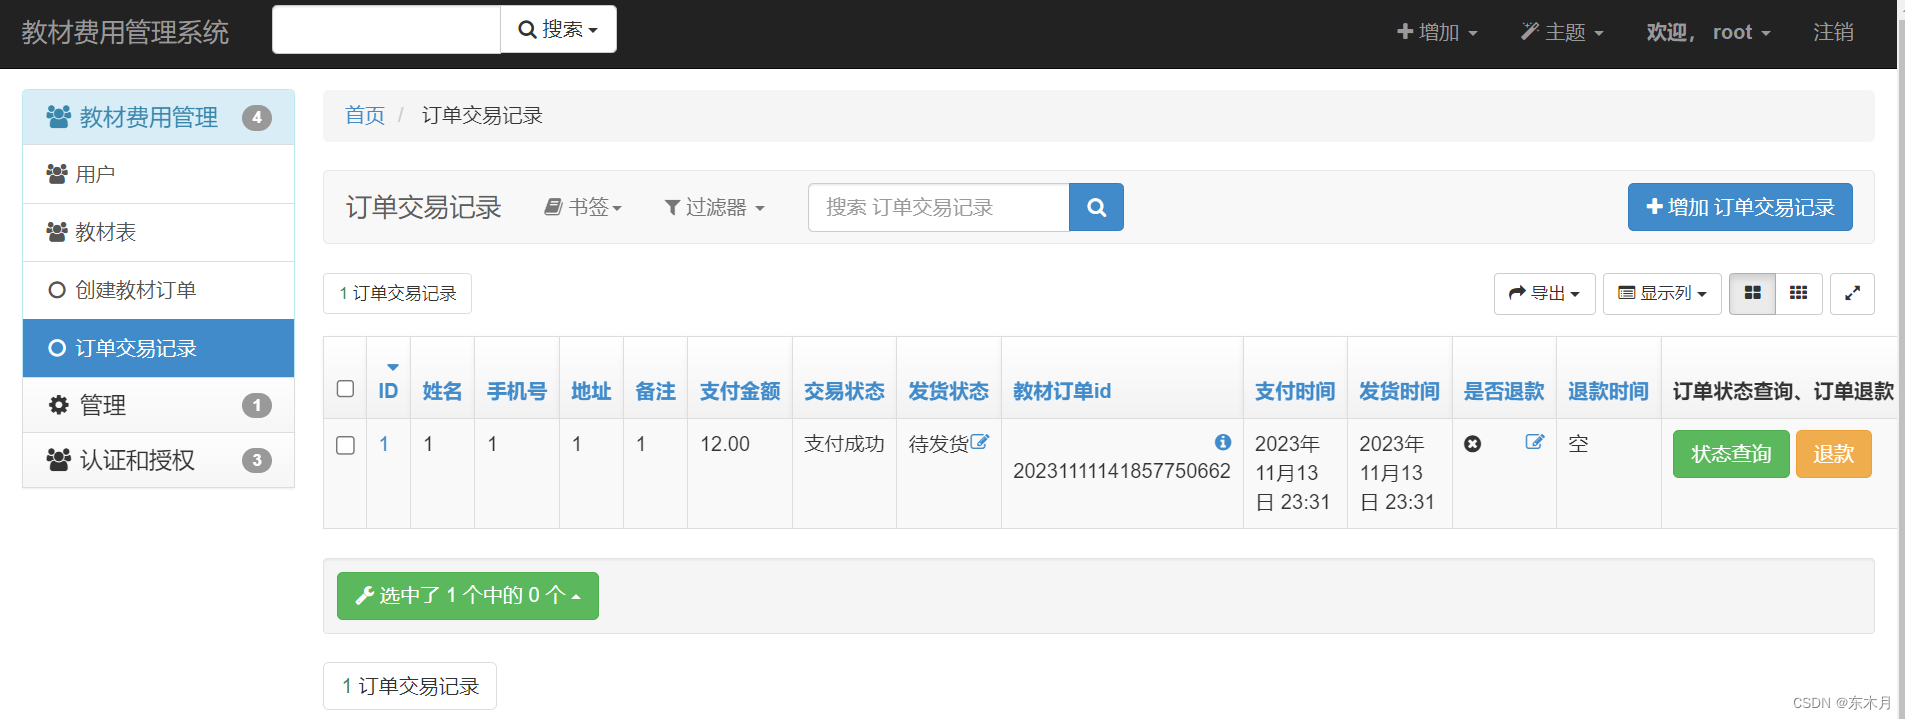The height and width of the screenshot is (719, 1905).
Task: Open the 显示列 columns dropdown
Action: coord(1662,293)
